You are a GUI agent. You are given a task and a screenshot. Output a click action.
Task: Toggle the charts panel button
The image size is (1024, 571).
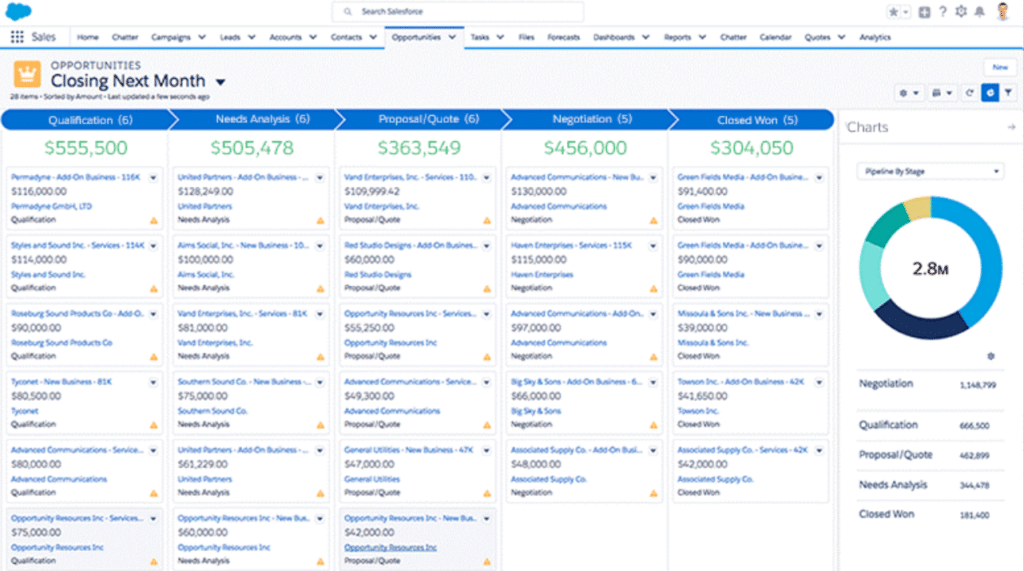point(990,93)
